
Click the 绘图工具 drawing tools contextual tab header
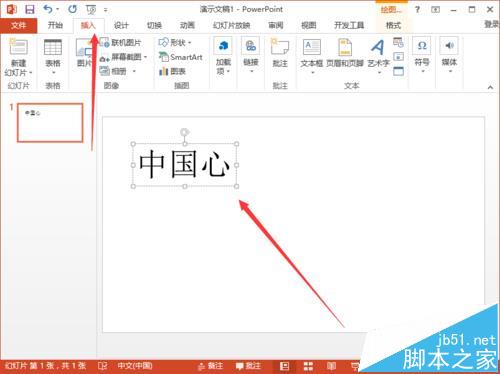(391, 9)
